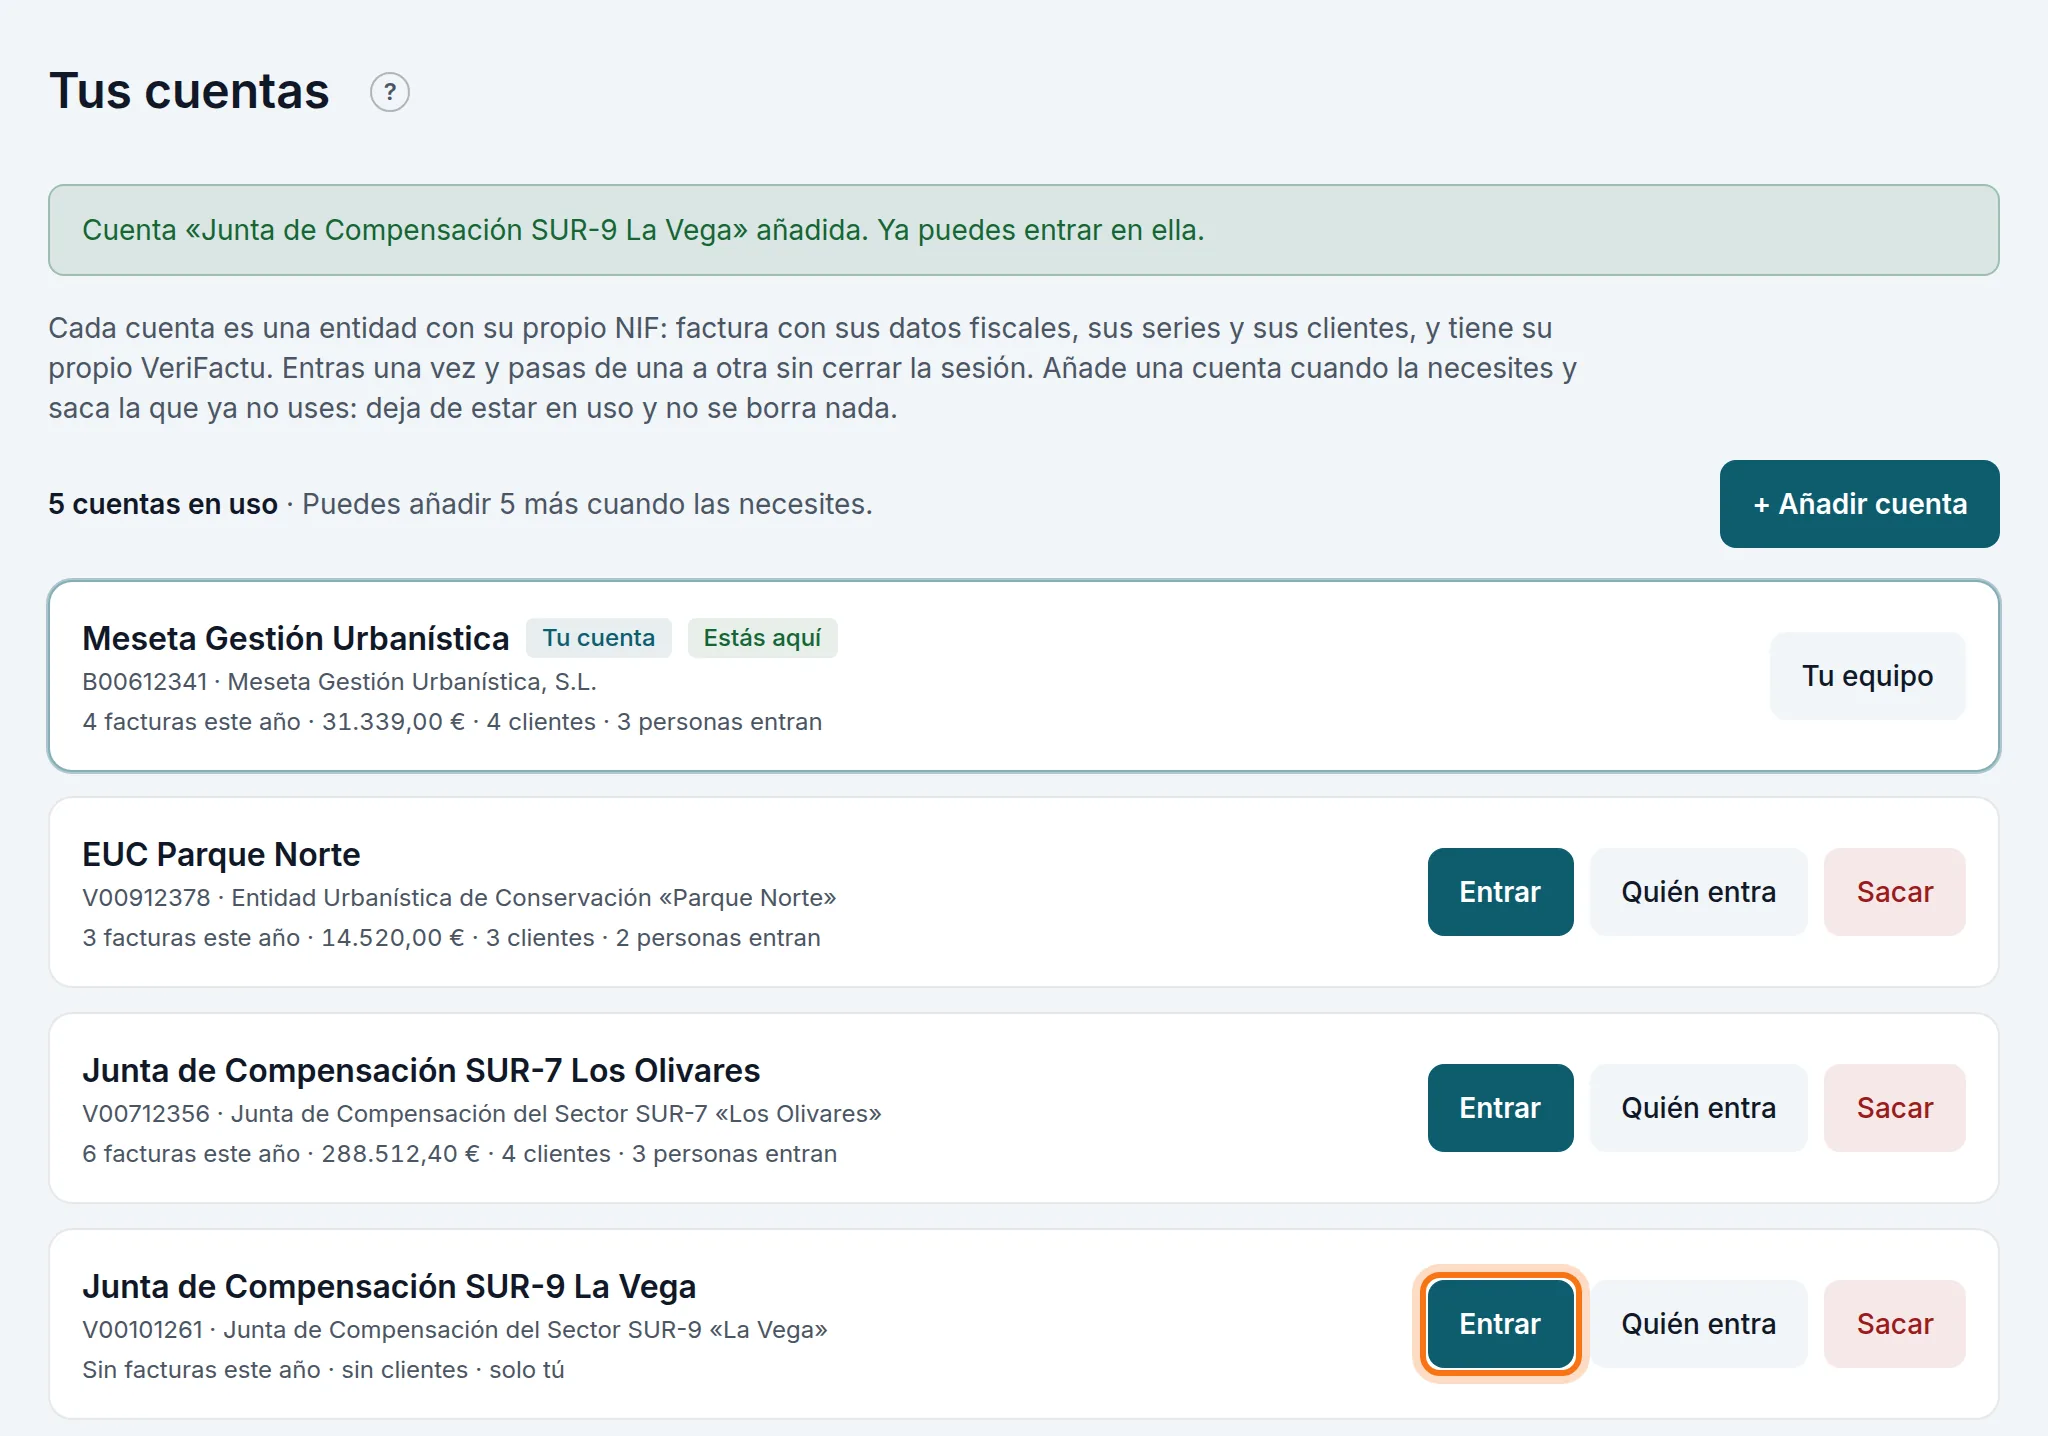Enter the SUR-7 Los Olivares account
The height and width of the screenshot is (1436, 2048).
point(1500,1108)
